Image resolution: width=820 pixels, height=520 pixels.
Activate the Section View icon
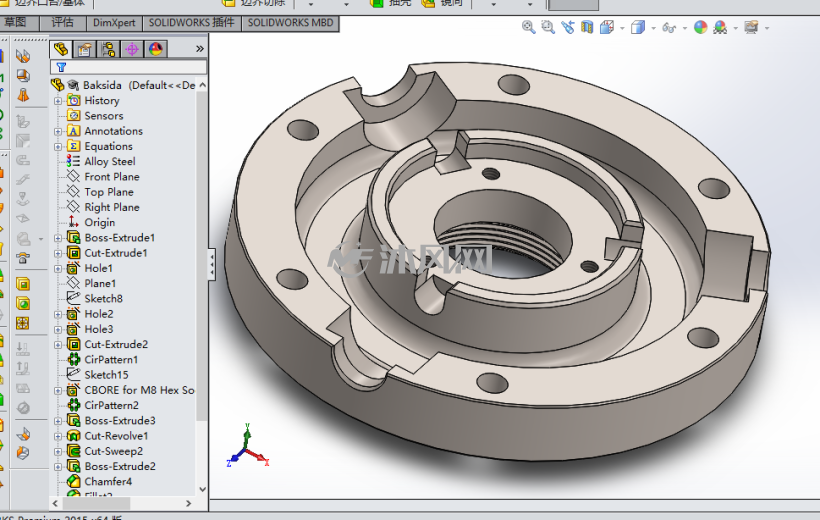[x=587, y=27]
